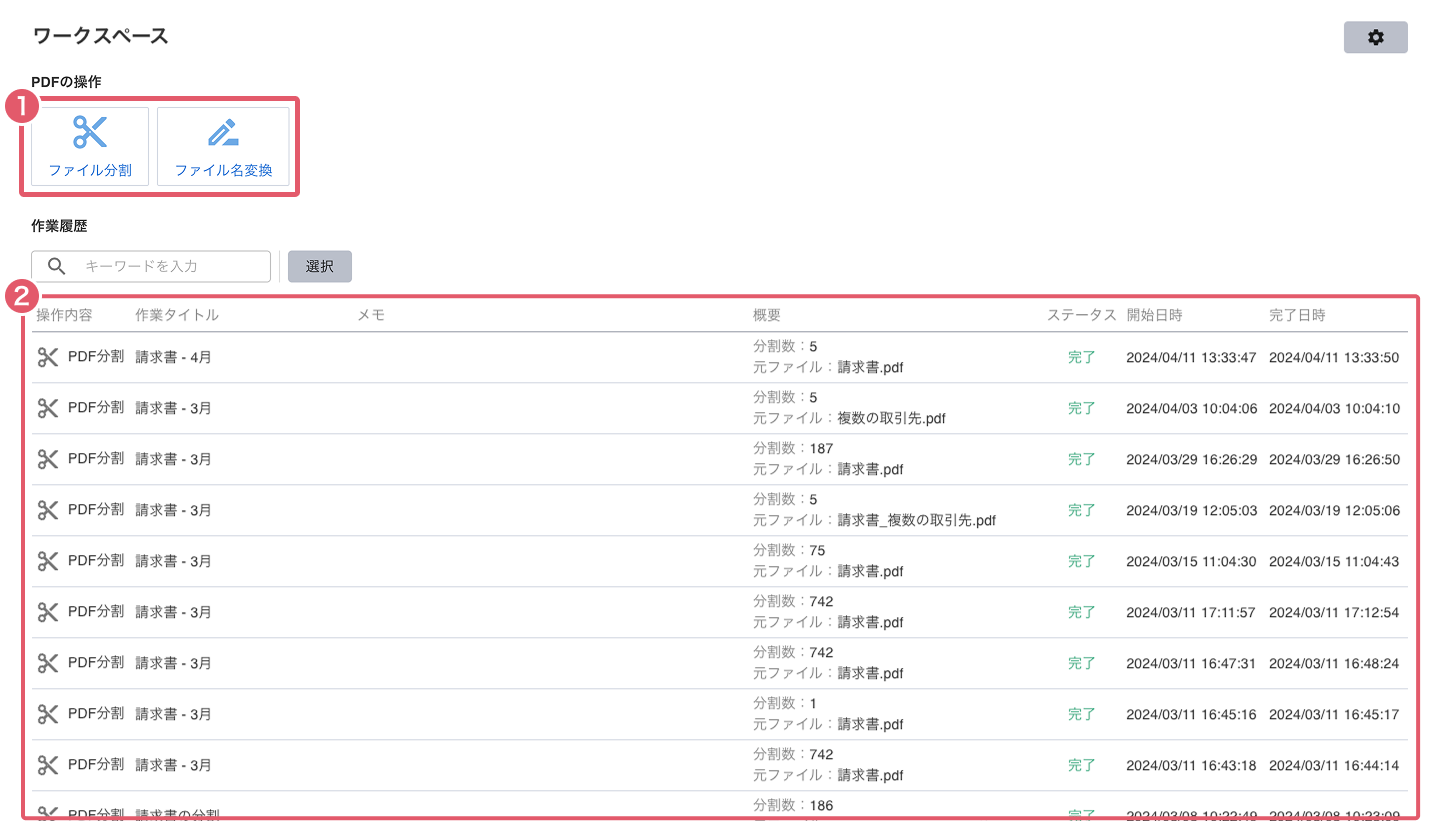Click the ファイル名変換 pencil tile
1440x822 pixels.
(223, 147)
